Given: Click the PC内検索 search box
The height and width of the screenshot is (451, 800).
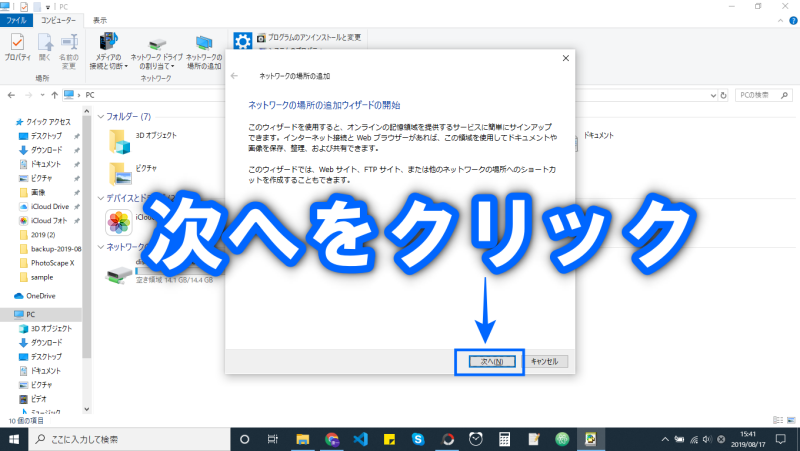Looking at the screenshot, I should 760,95.
